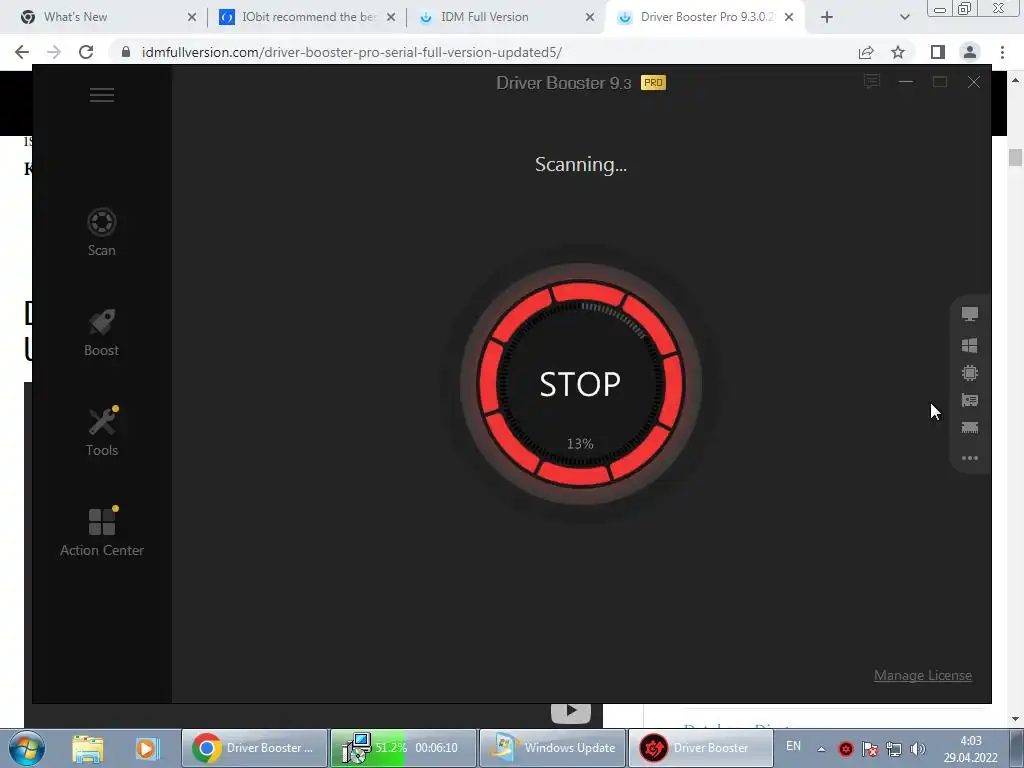Open the Action Center flag in tray
This screenshot has height=768, width=1024.
(x=870, y=749)
